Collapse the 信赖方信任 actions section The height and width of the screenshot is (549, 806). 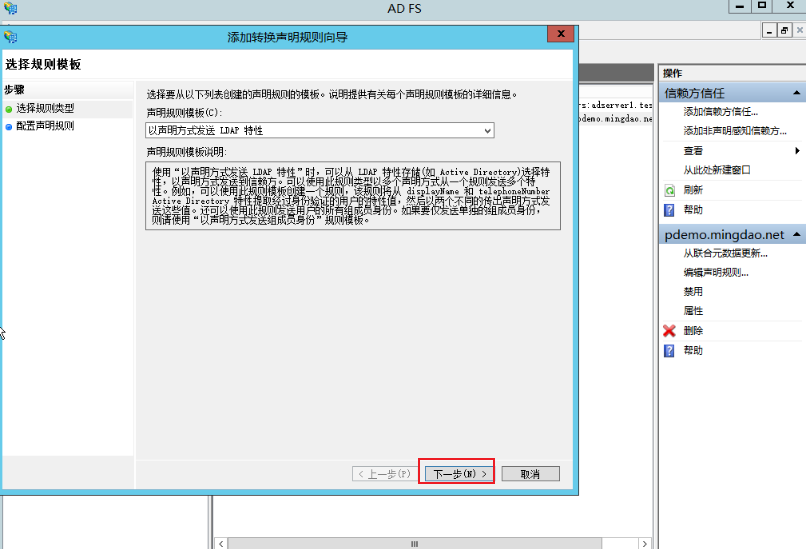tap(796, 93)
